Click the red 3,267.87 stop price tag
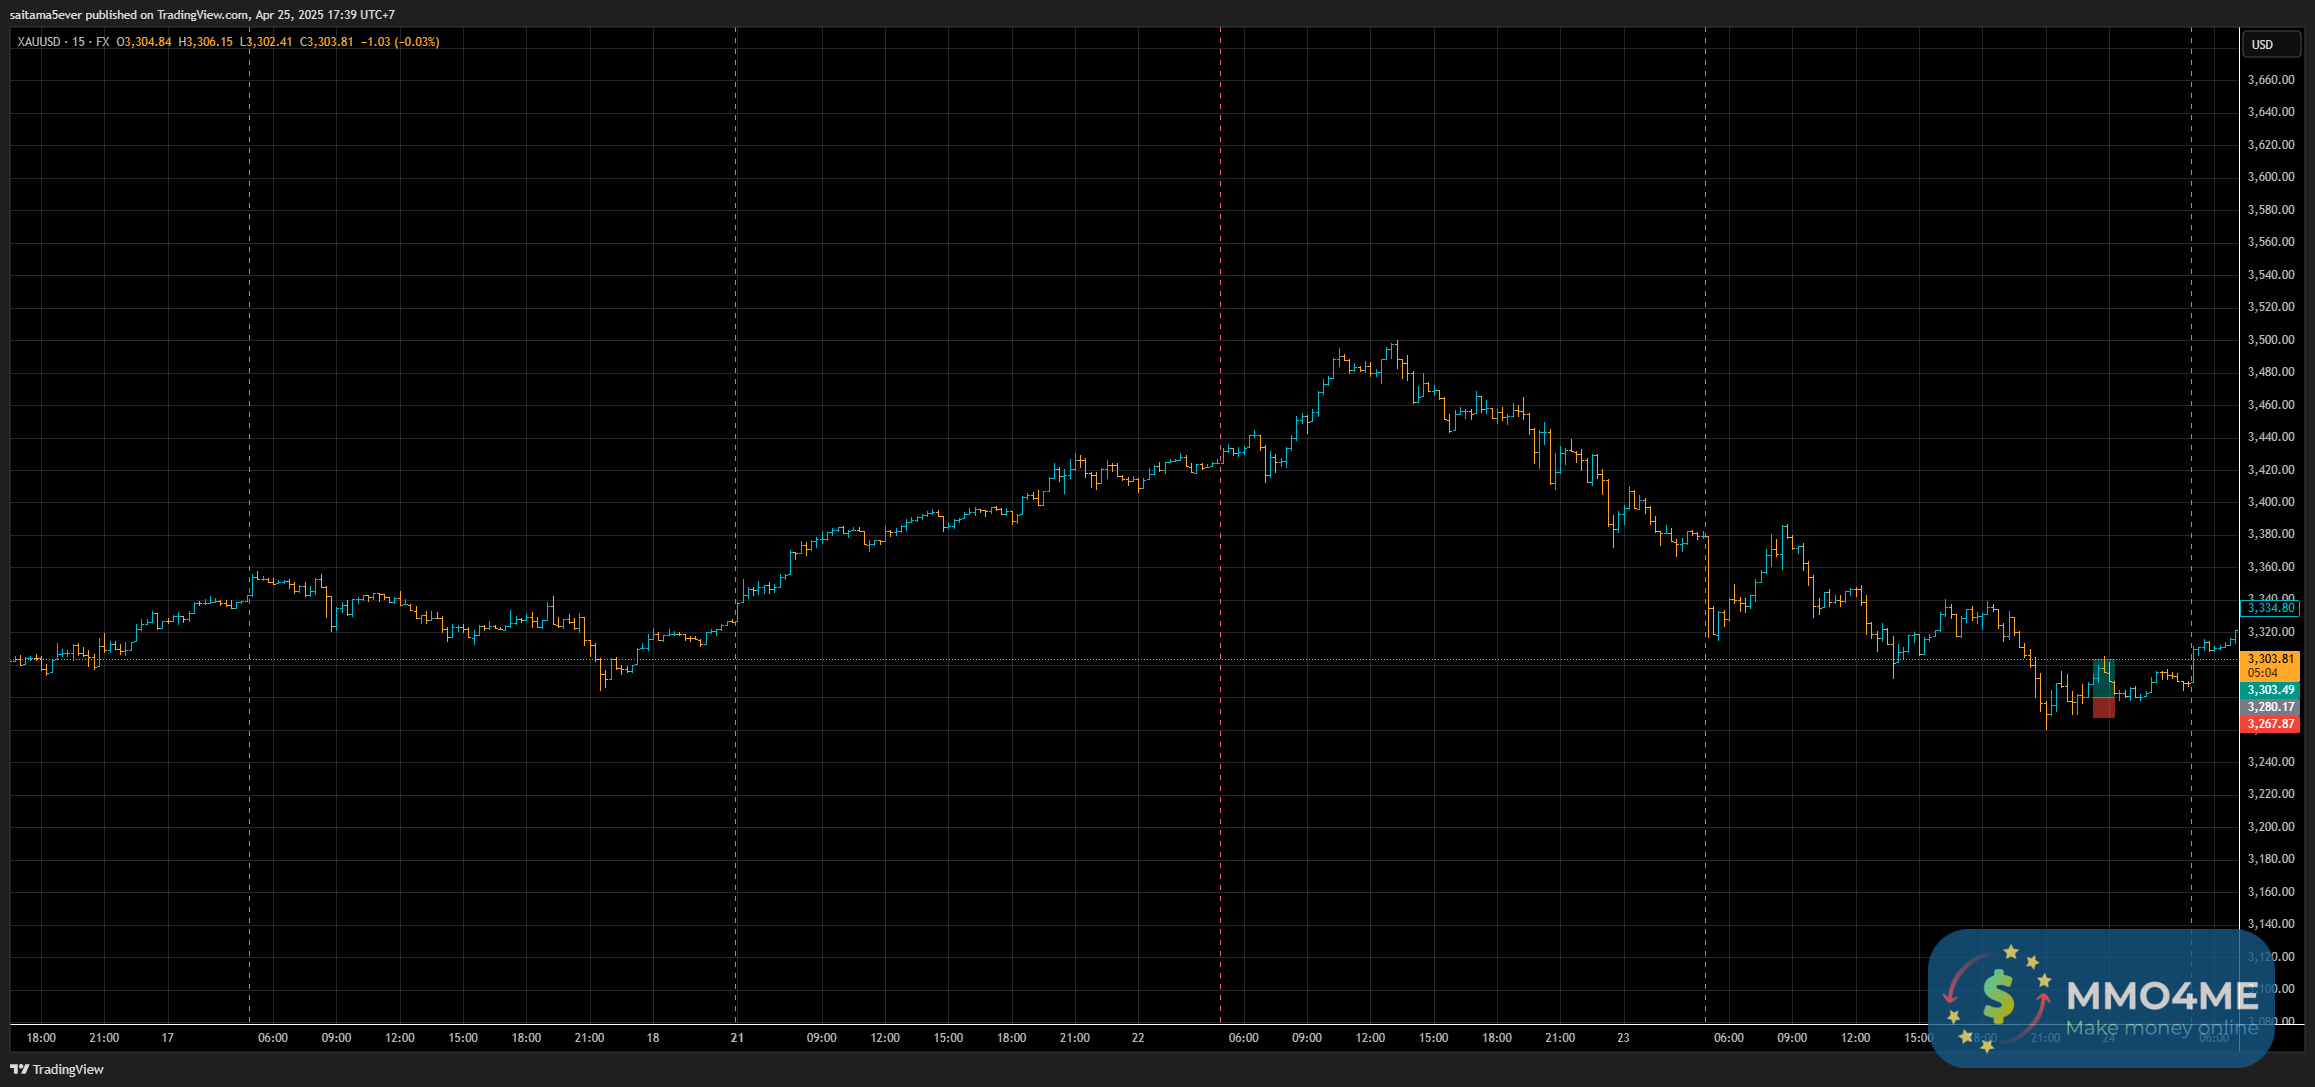 pyautogui.click(x=2270, y=724)
